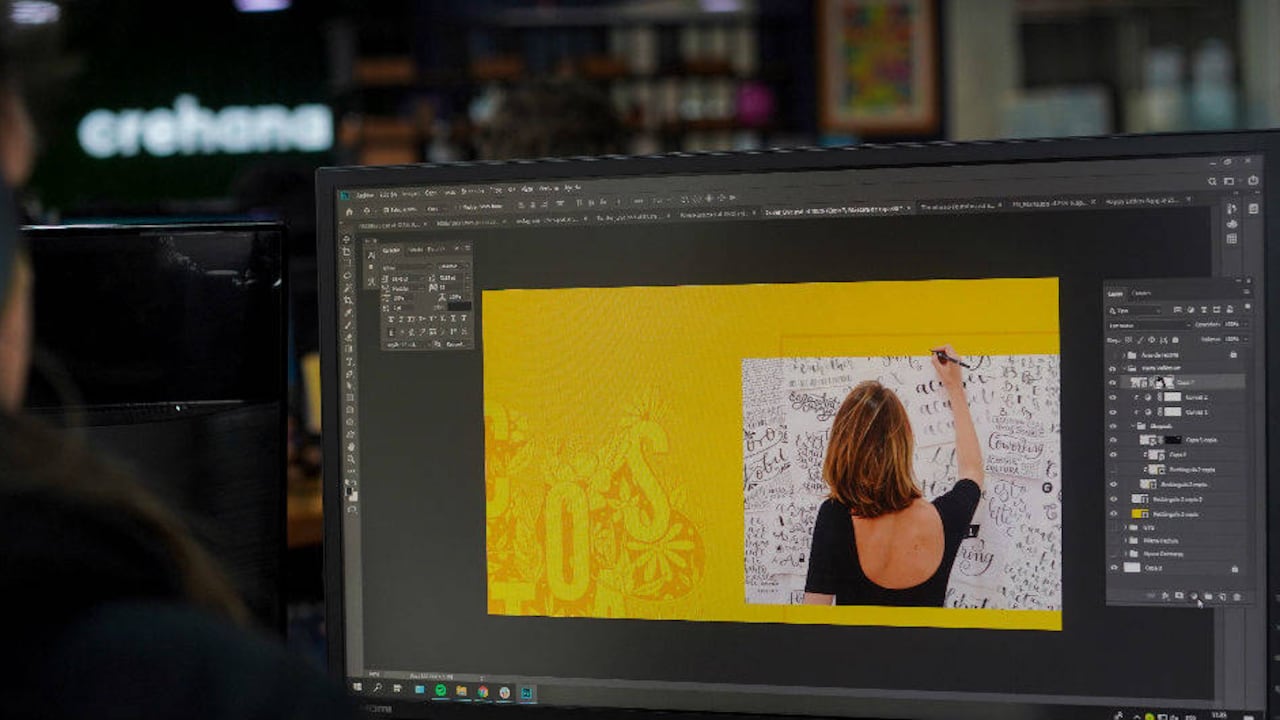This screenshot has width=1280, height=720.
Task: Click the foreground color swatch
Action: [x=350, y=491]
